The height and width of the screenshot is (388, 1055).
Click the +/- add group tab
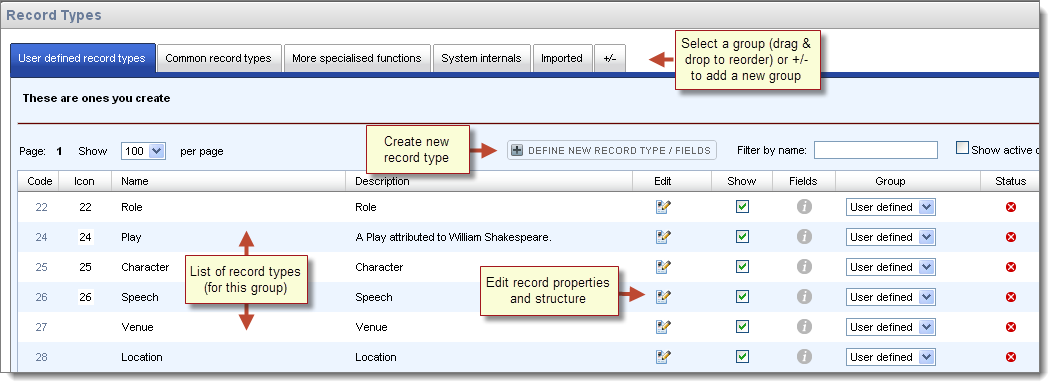pos(610,59)
